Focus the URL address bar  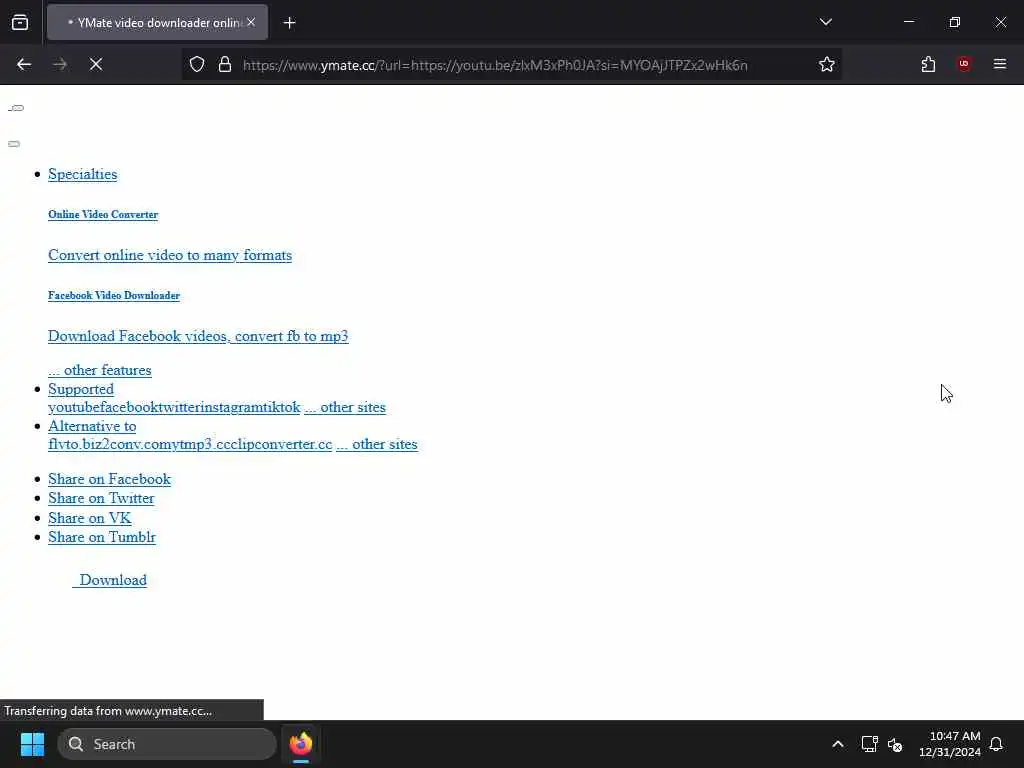click(495, 65)
